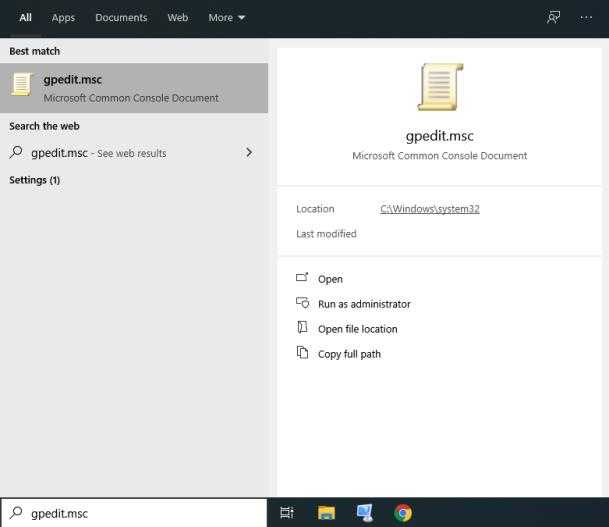609x527 pixels.
Task: Click the Best match heading
Action: [35, 51]
